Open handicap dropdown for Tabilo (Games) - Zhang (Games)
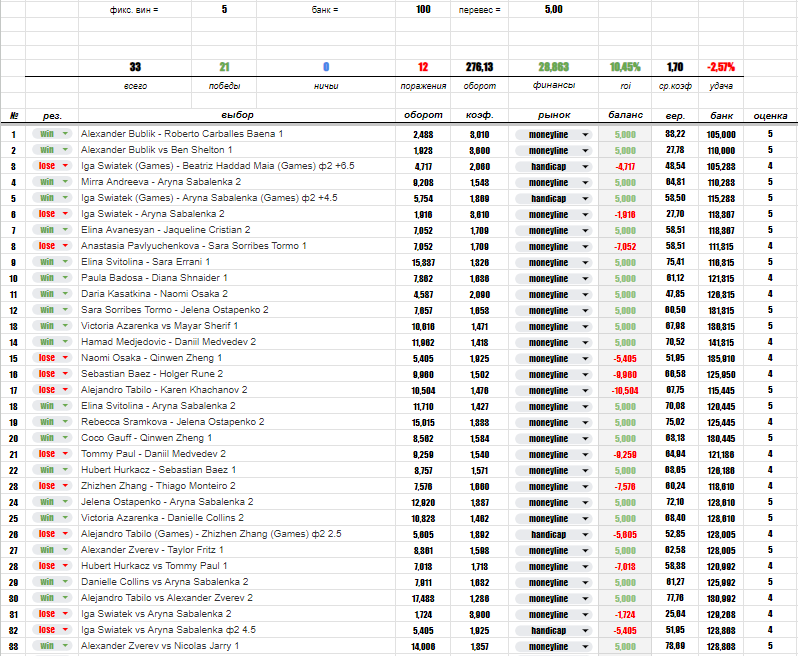Image resolution: width=798 pixels, height=656 pixels. point(554,534)
